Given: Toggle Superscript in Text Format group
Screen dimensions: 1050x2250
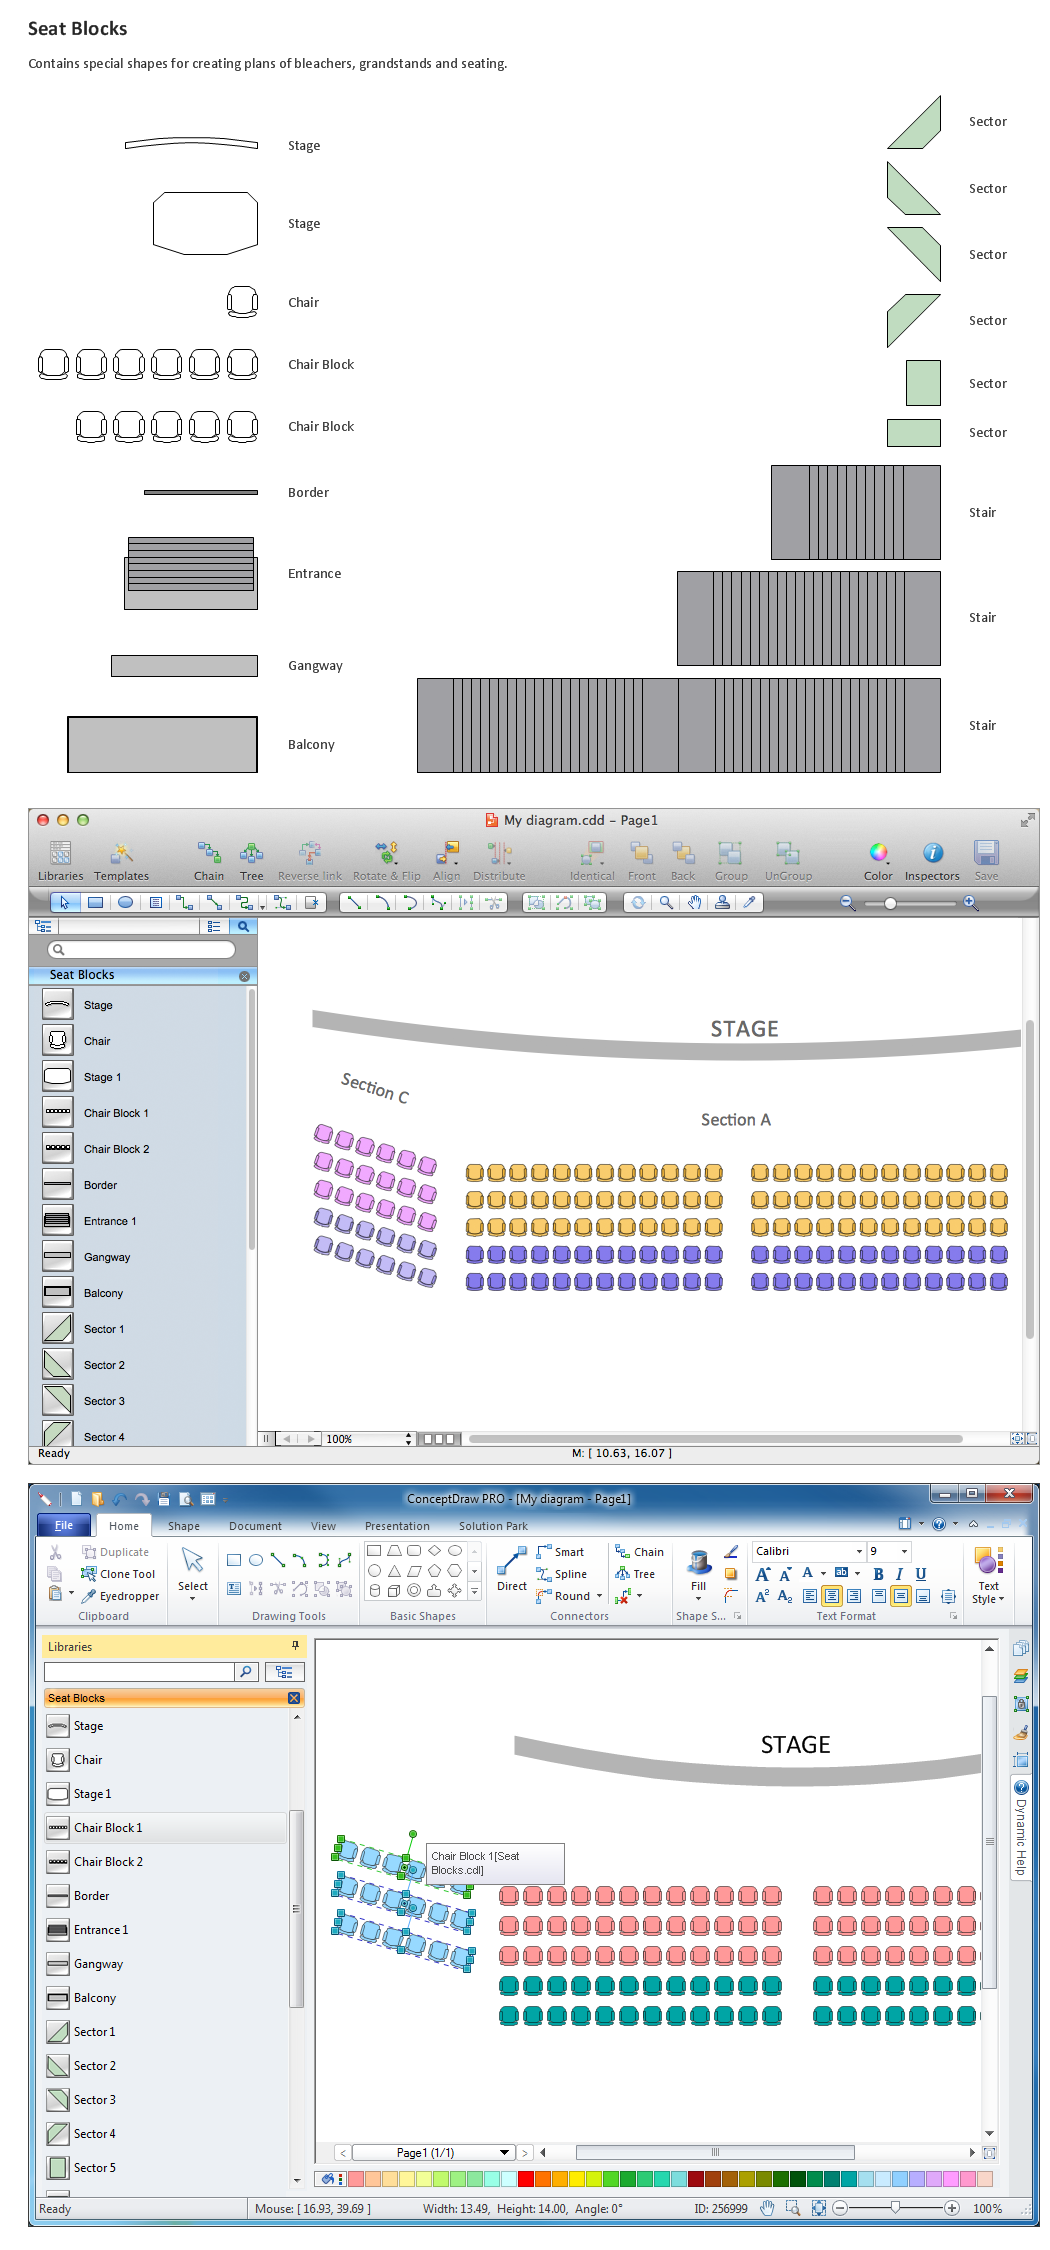Looking at the screenshot, I should 763,1596.
